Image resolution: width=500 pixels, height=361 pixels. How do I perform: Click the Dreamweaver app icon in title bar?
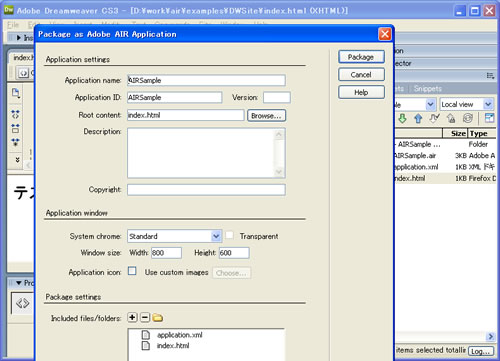pos(9,10)
